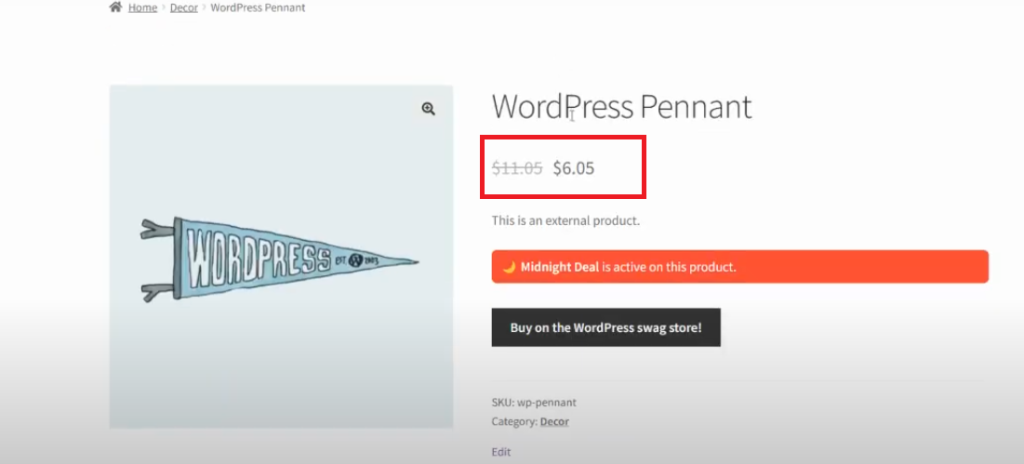This screenshot has width=1024, height=464.
Task: Click the $6.05 sale price
Action: [x=573, y=168]
